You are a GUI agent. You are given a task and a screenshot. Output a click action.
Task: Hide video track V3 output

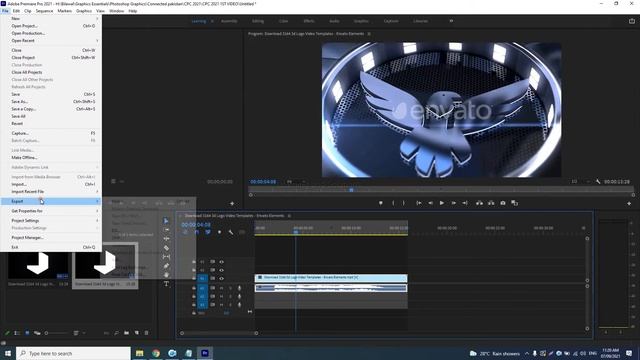(222, 262)
